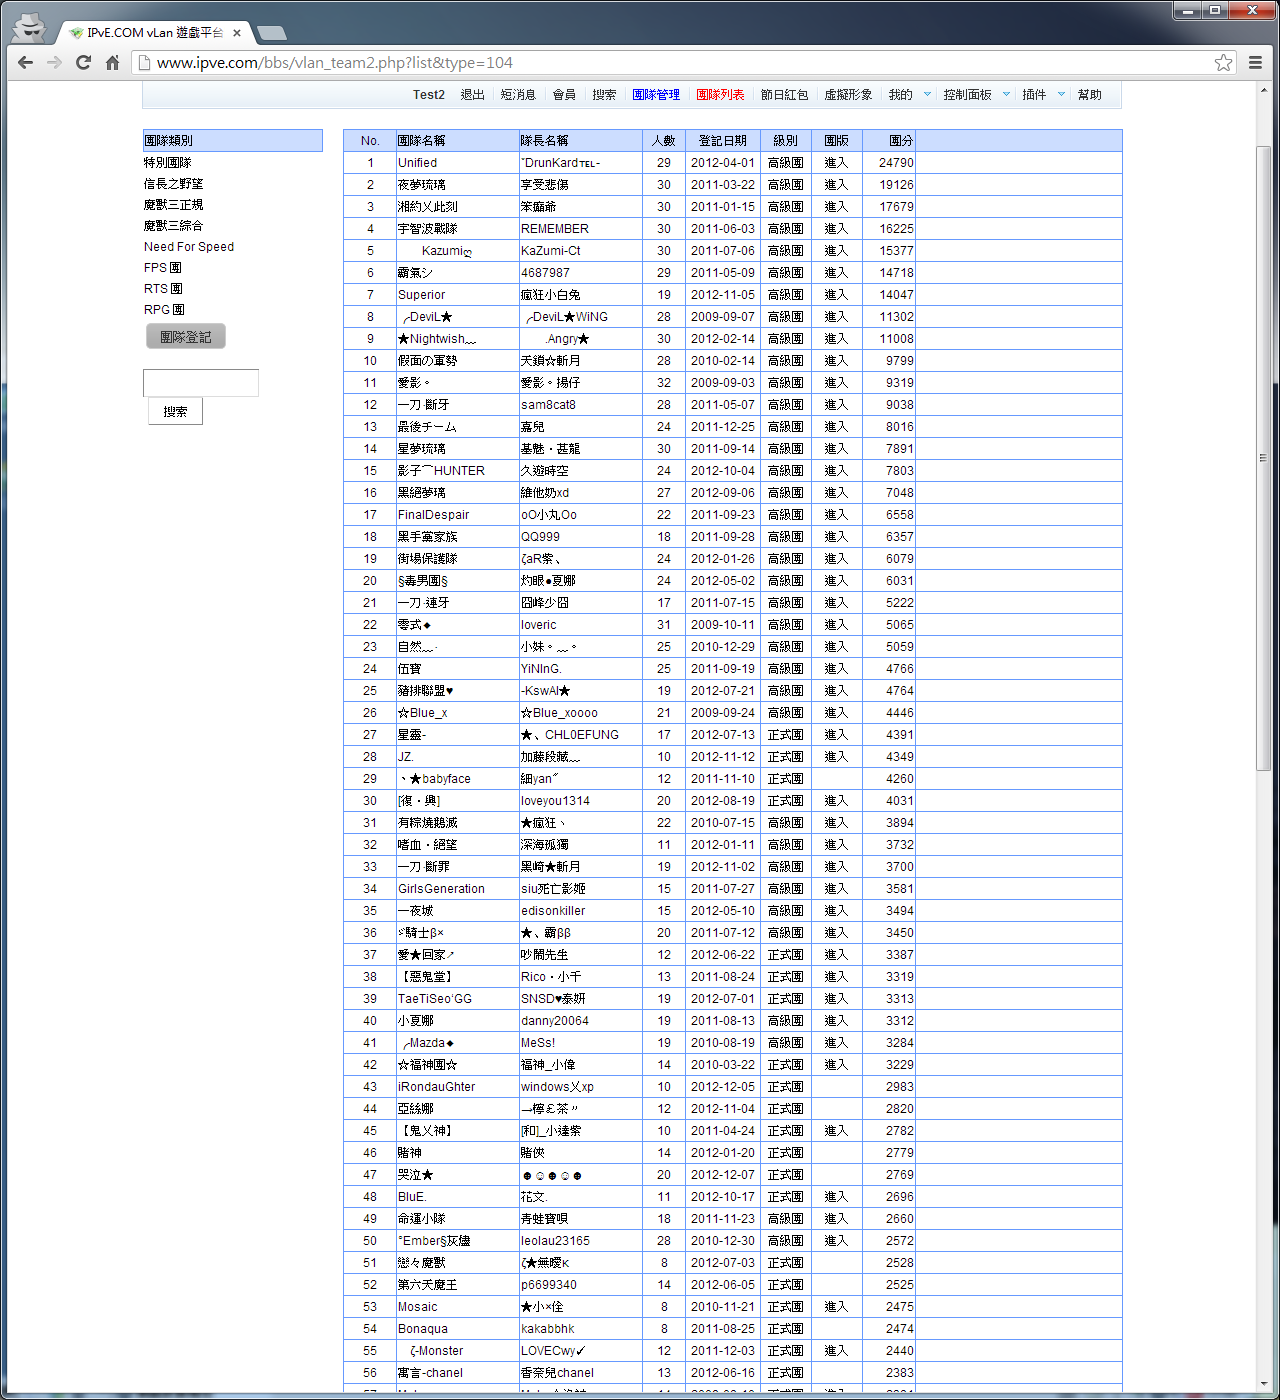Select team name Bonaqua

tap(423, 1329)
